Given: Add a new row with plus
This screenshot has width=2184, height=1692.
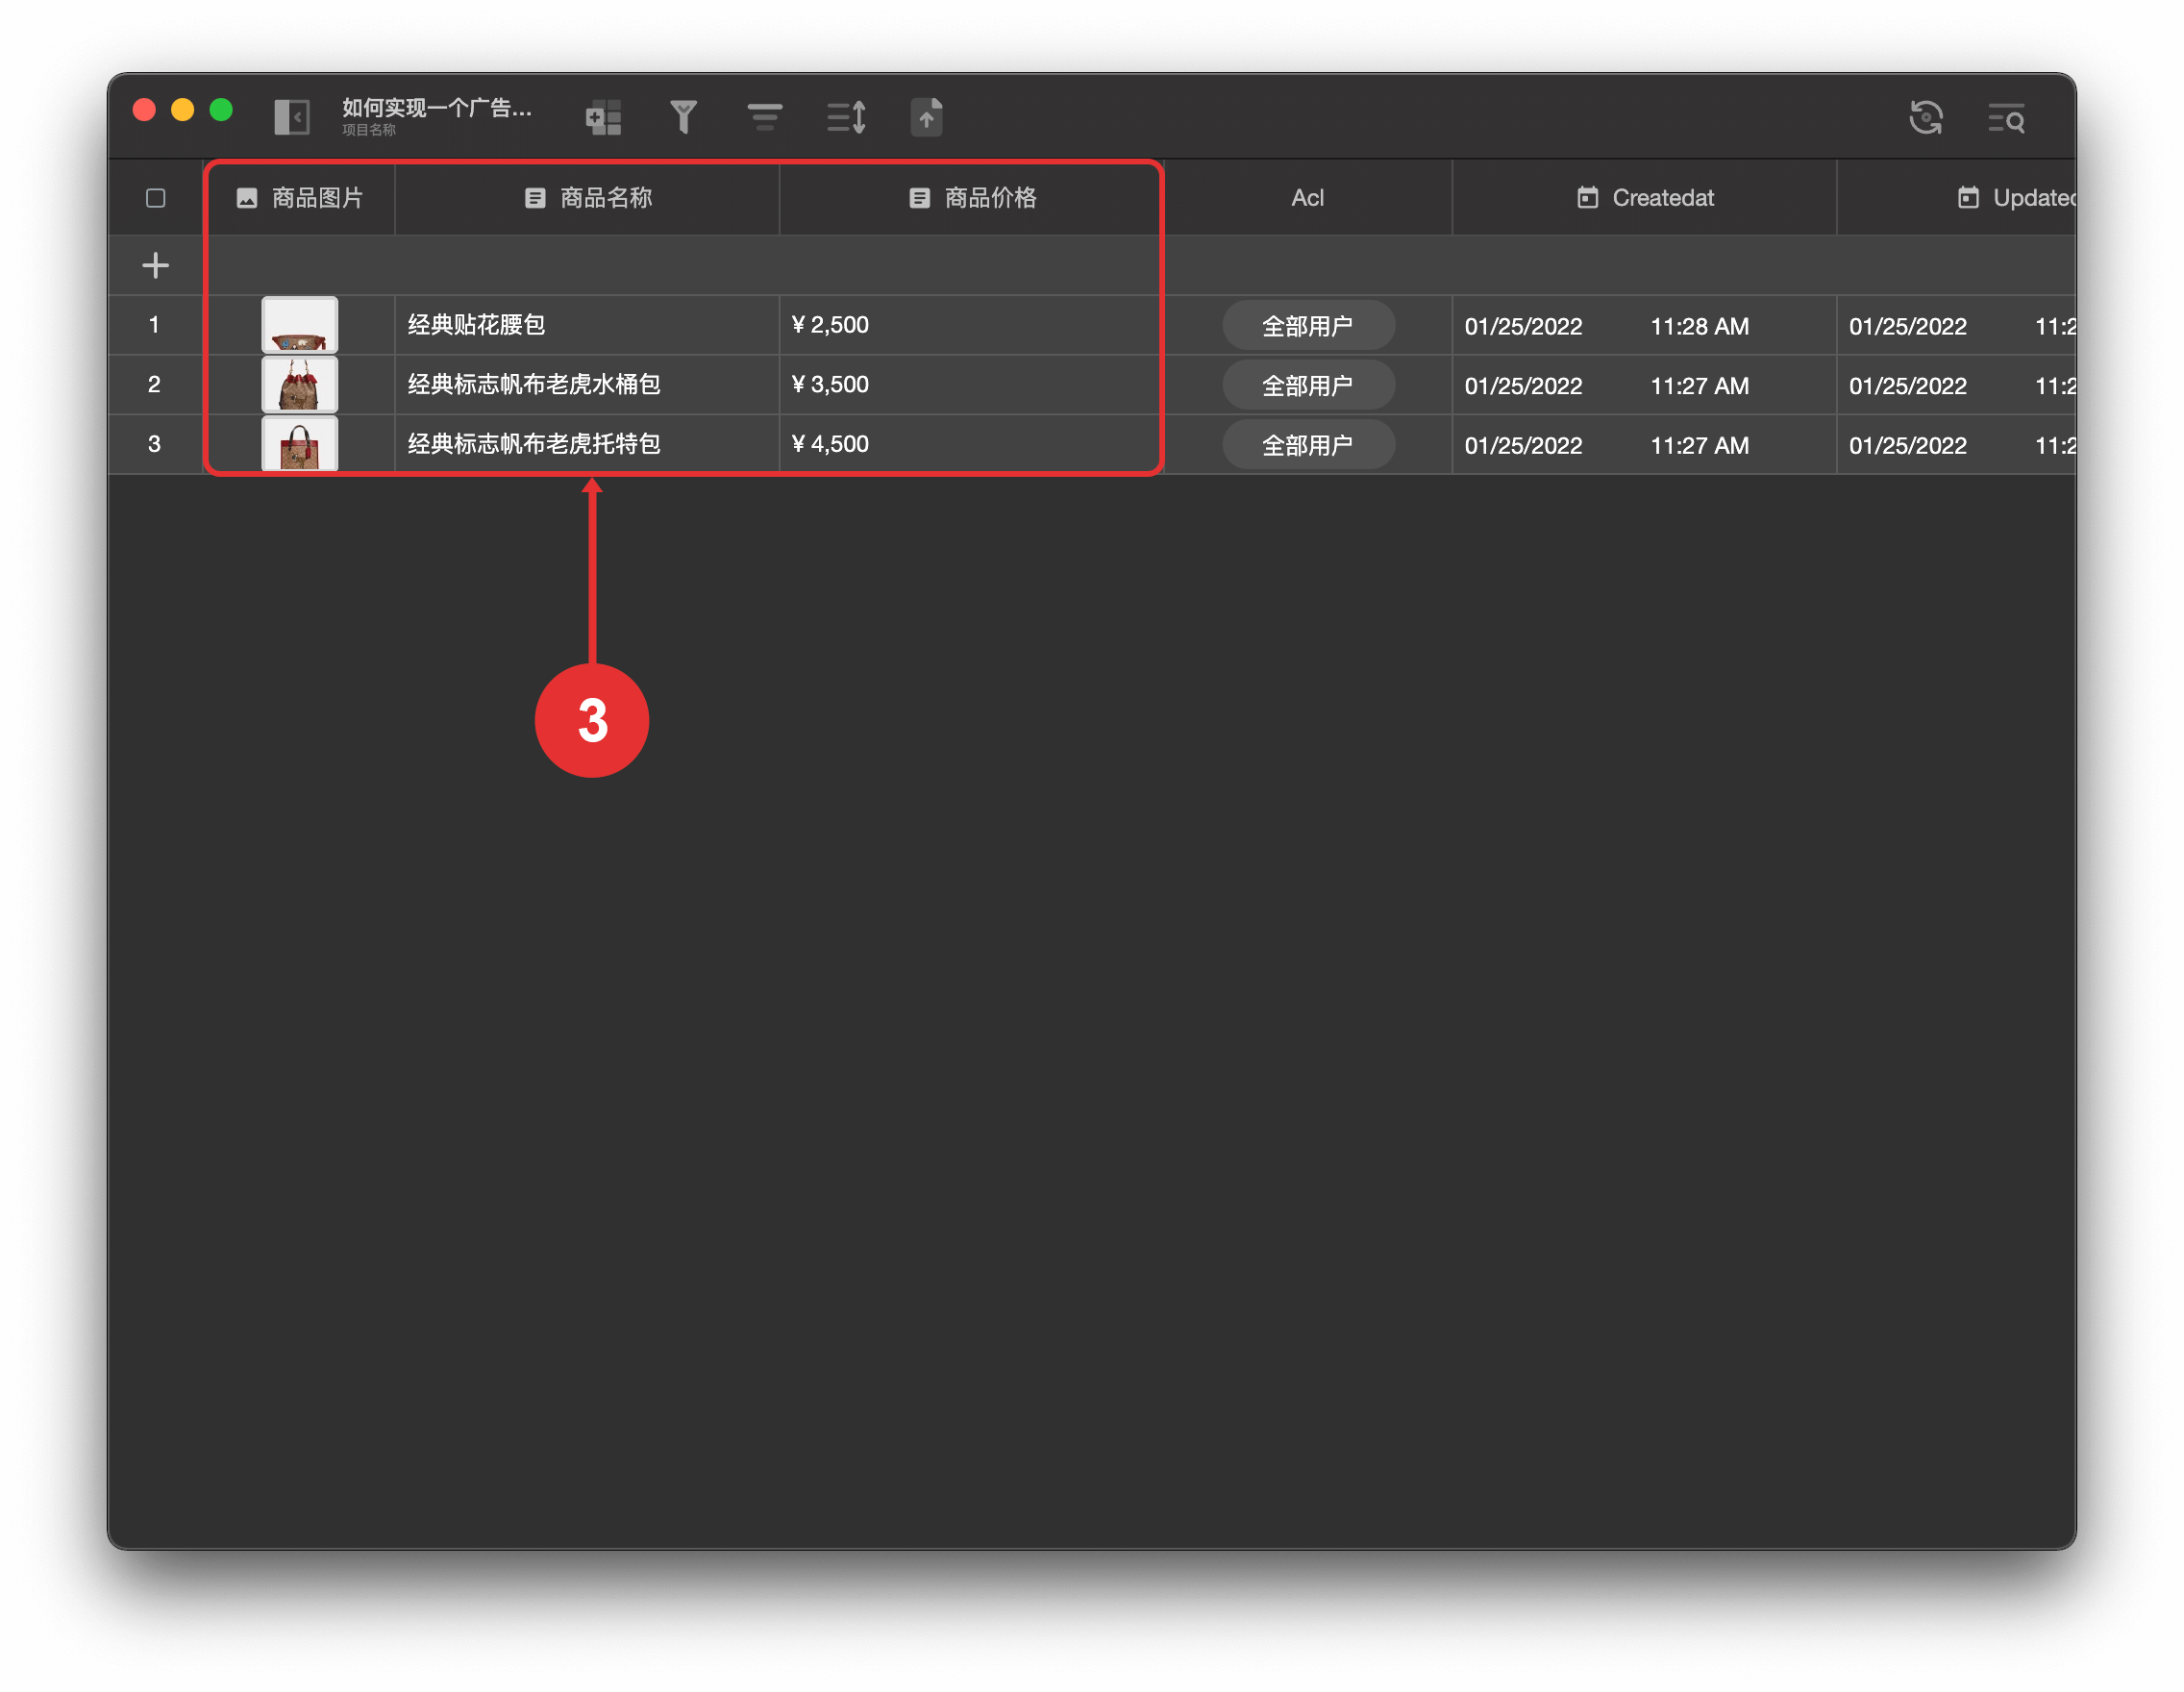Looking at the screenshot, I should click(x=155, y=265).
